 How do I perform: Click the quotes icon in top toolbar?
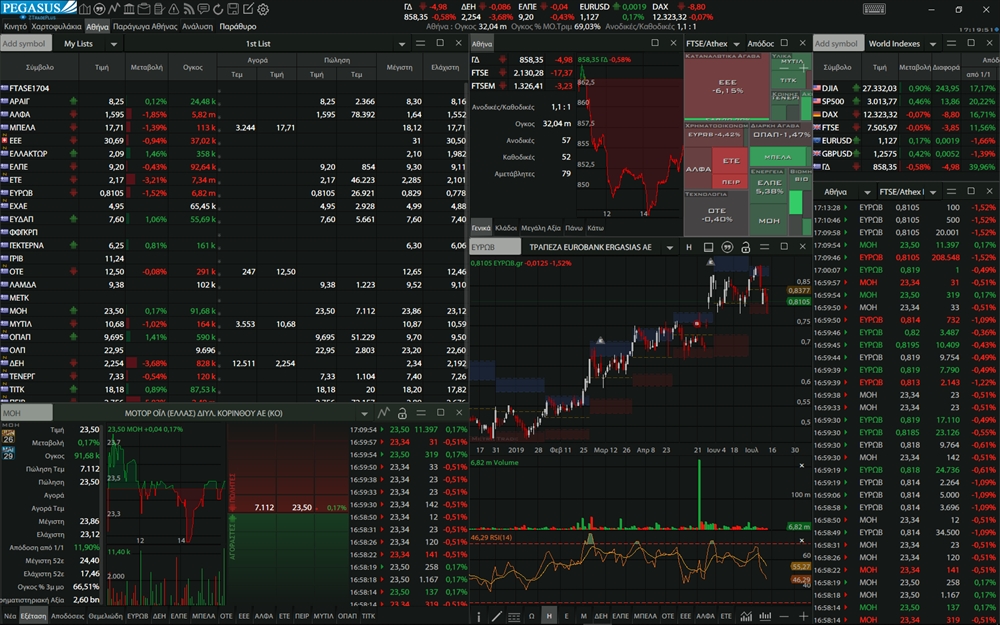coord(99,9)
